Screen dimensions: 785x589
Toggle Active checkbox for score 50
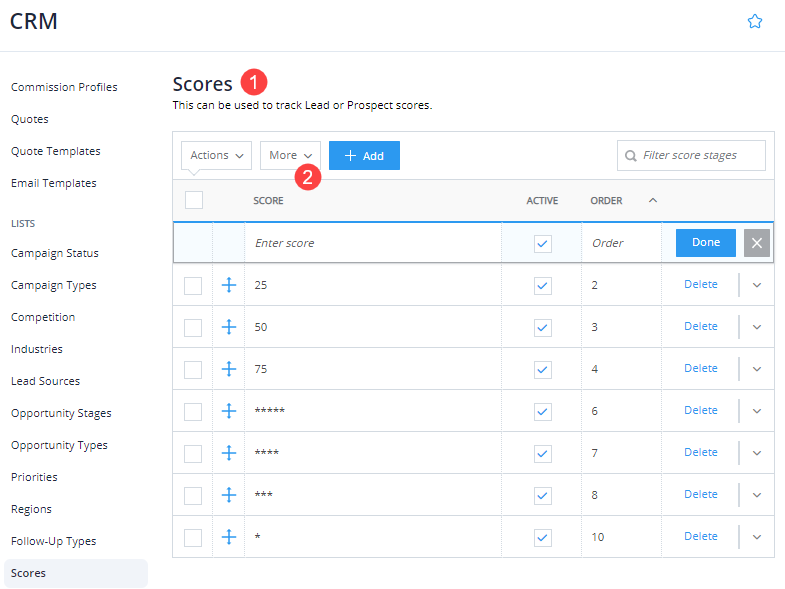543,328
